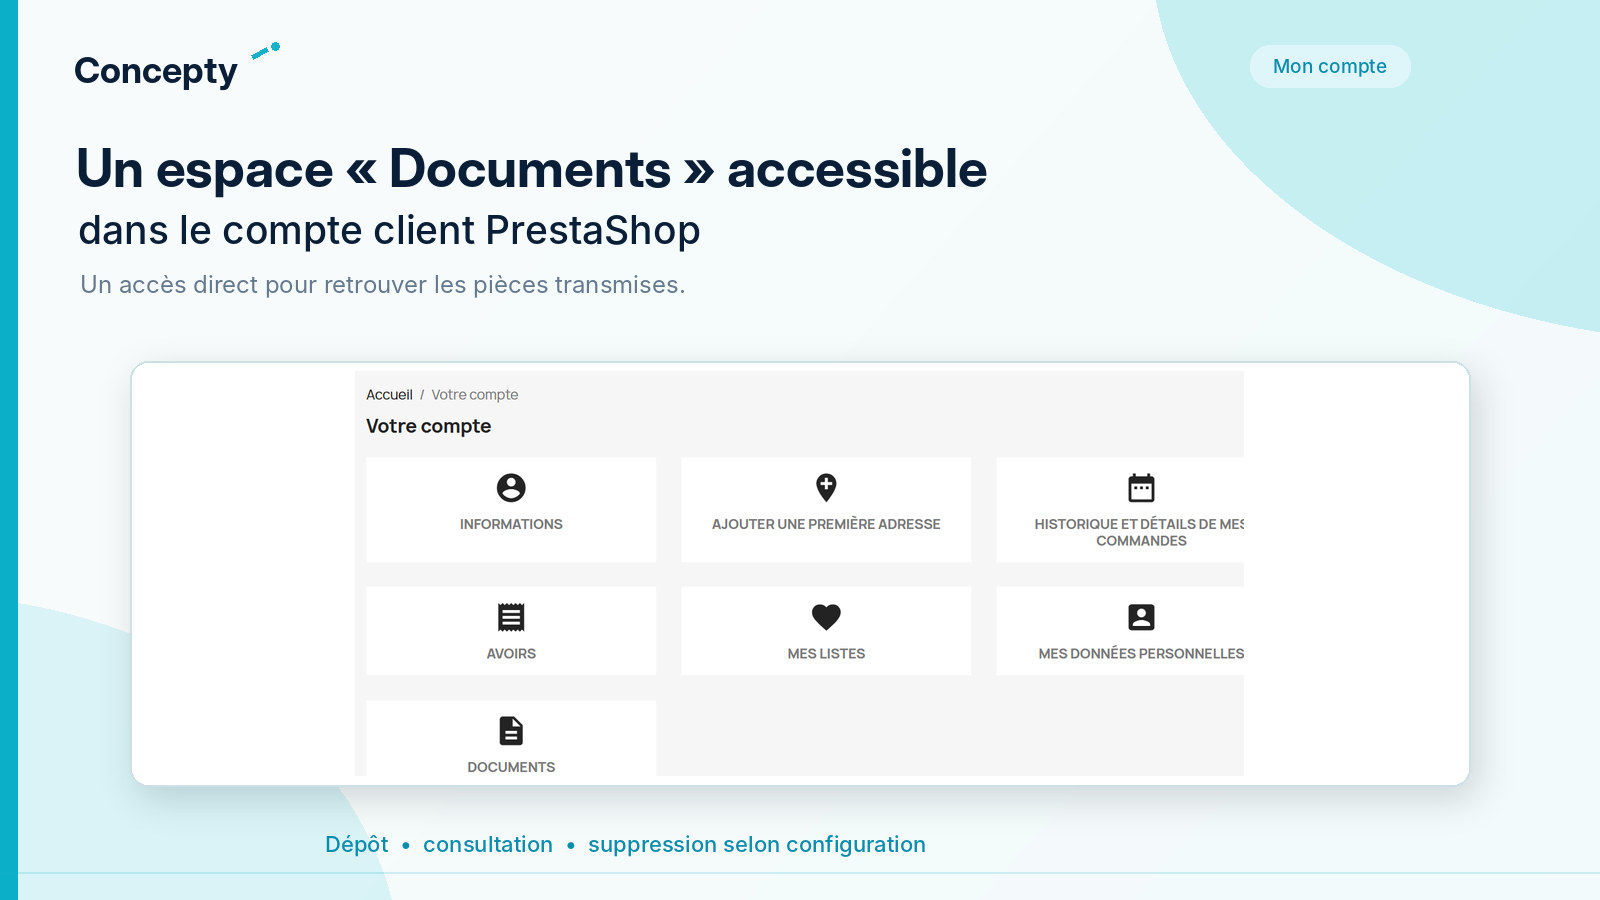The image size is (1600, 900).
Task: Go to Accueil breadcrumb link
Action: coord(389,395)
